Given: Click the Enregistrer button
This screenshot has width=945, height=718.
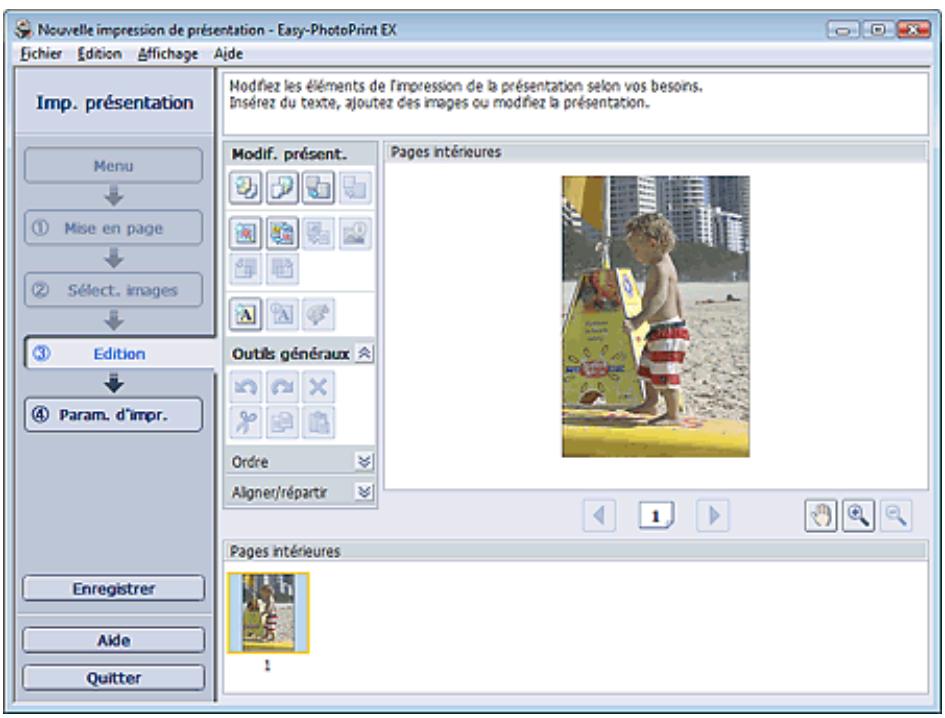Looking at the screenshot, I should click(113, 588).
